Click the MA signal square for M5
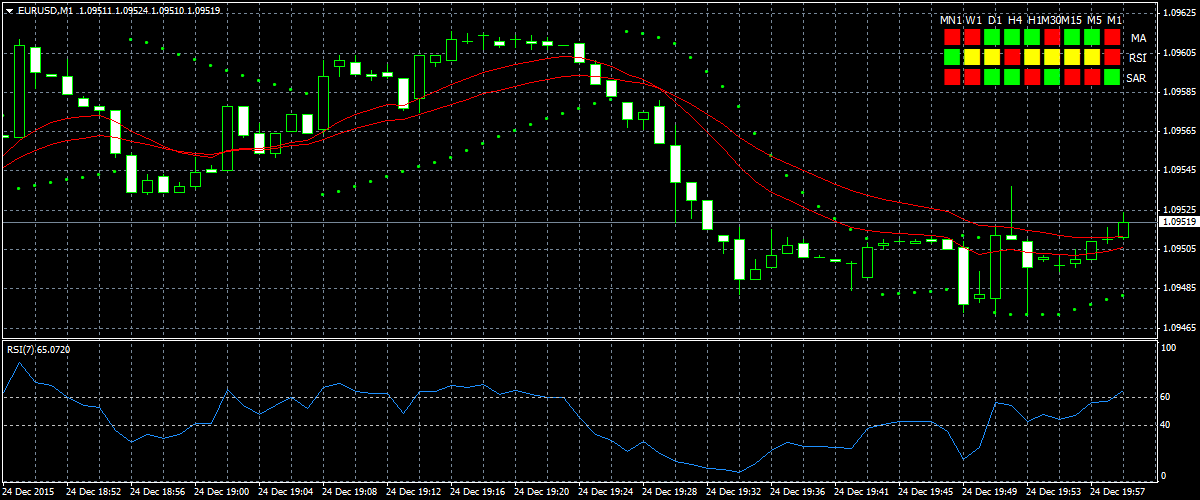 click(x=1092, y=37)
